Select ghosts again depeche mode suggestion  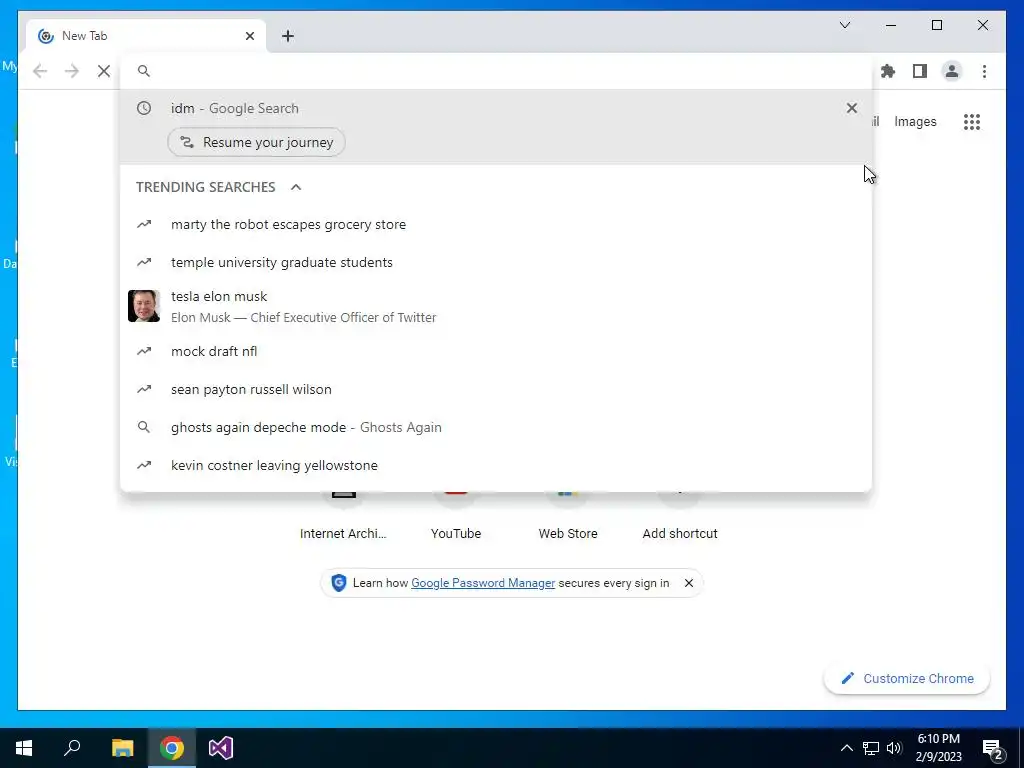tap(496, 427)
